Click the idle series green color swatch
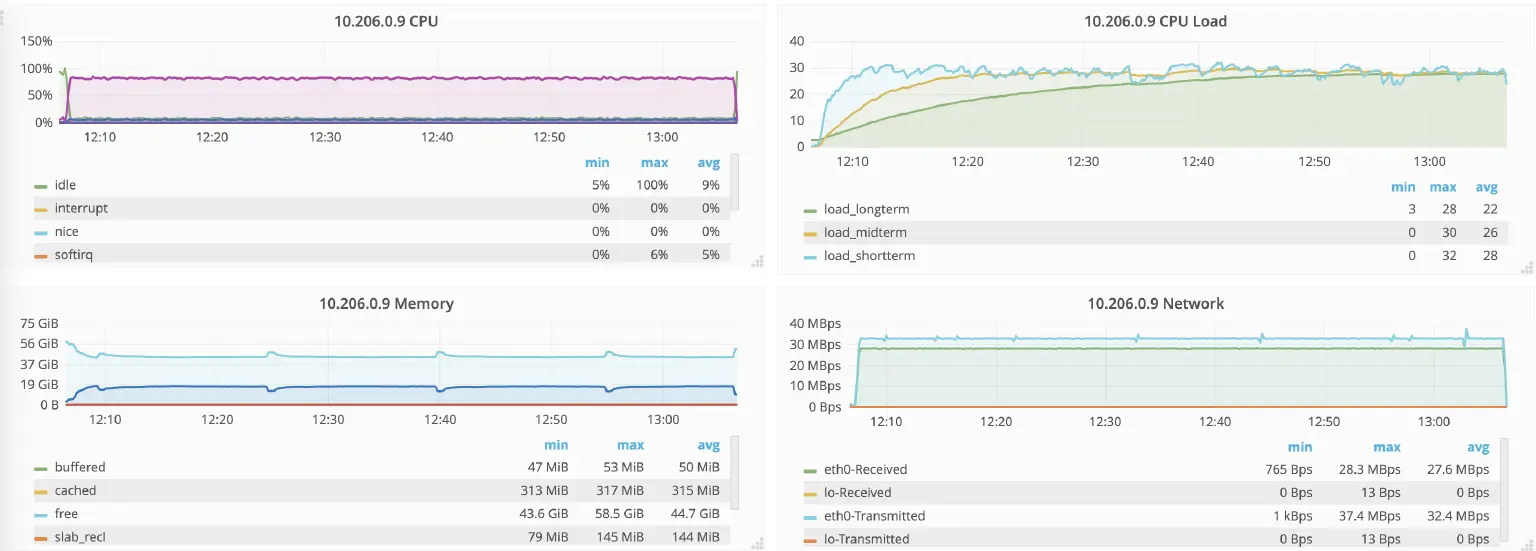The width and height of the screenshot is (1536, 551). click(x=41, y=186)
